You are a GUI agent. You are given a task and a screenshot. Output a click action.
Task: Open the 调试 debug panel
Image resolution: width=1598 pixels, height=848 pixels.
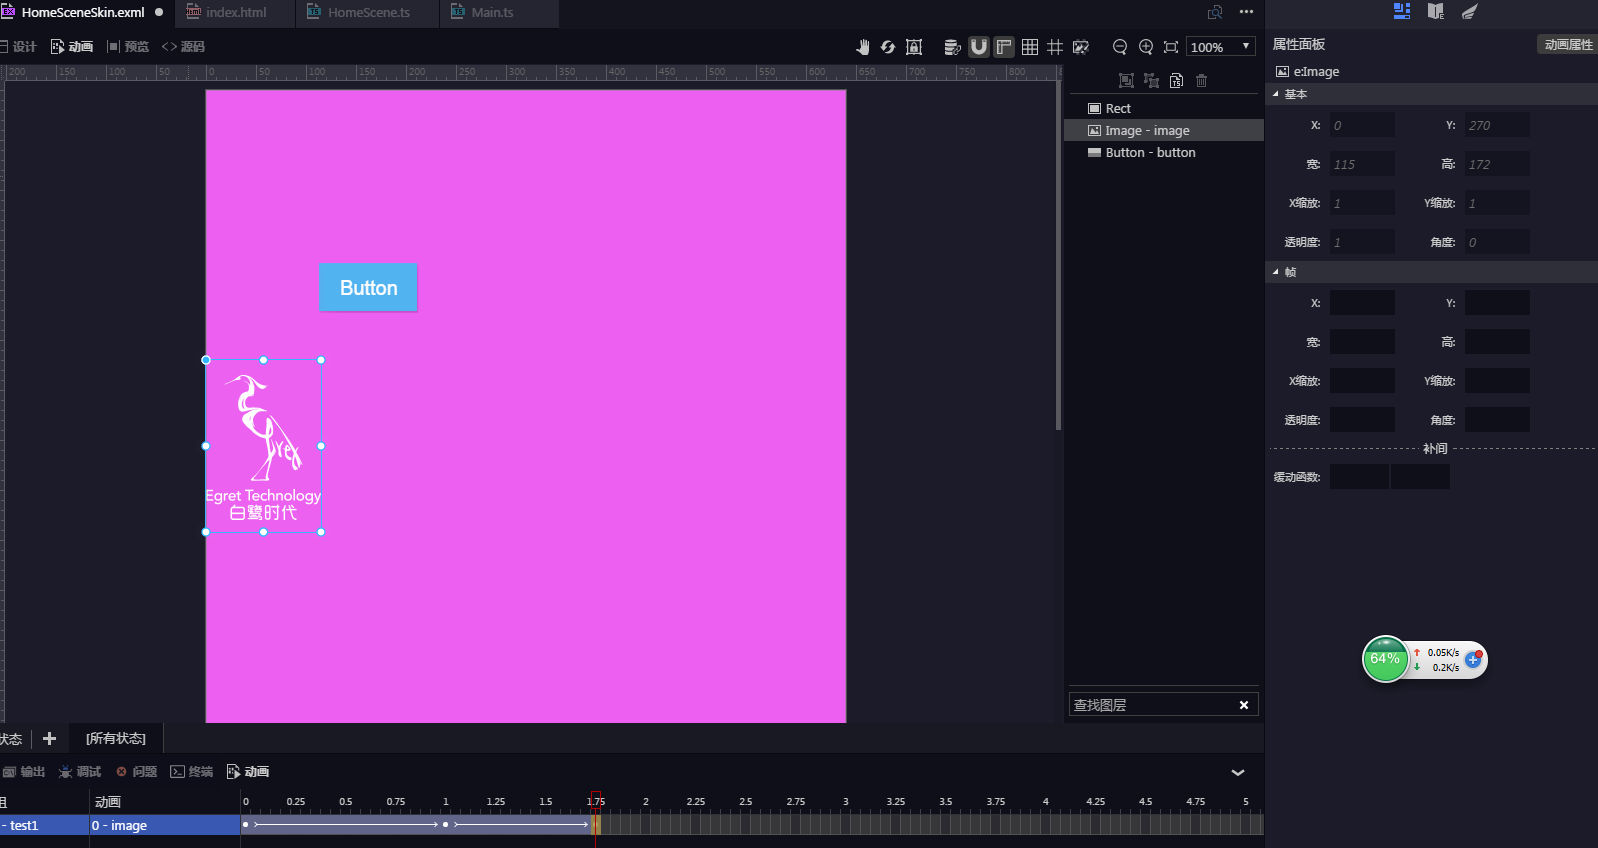coord(80,772)
